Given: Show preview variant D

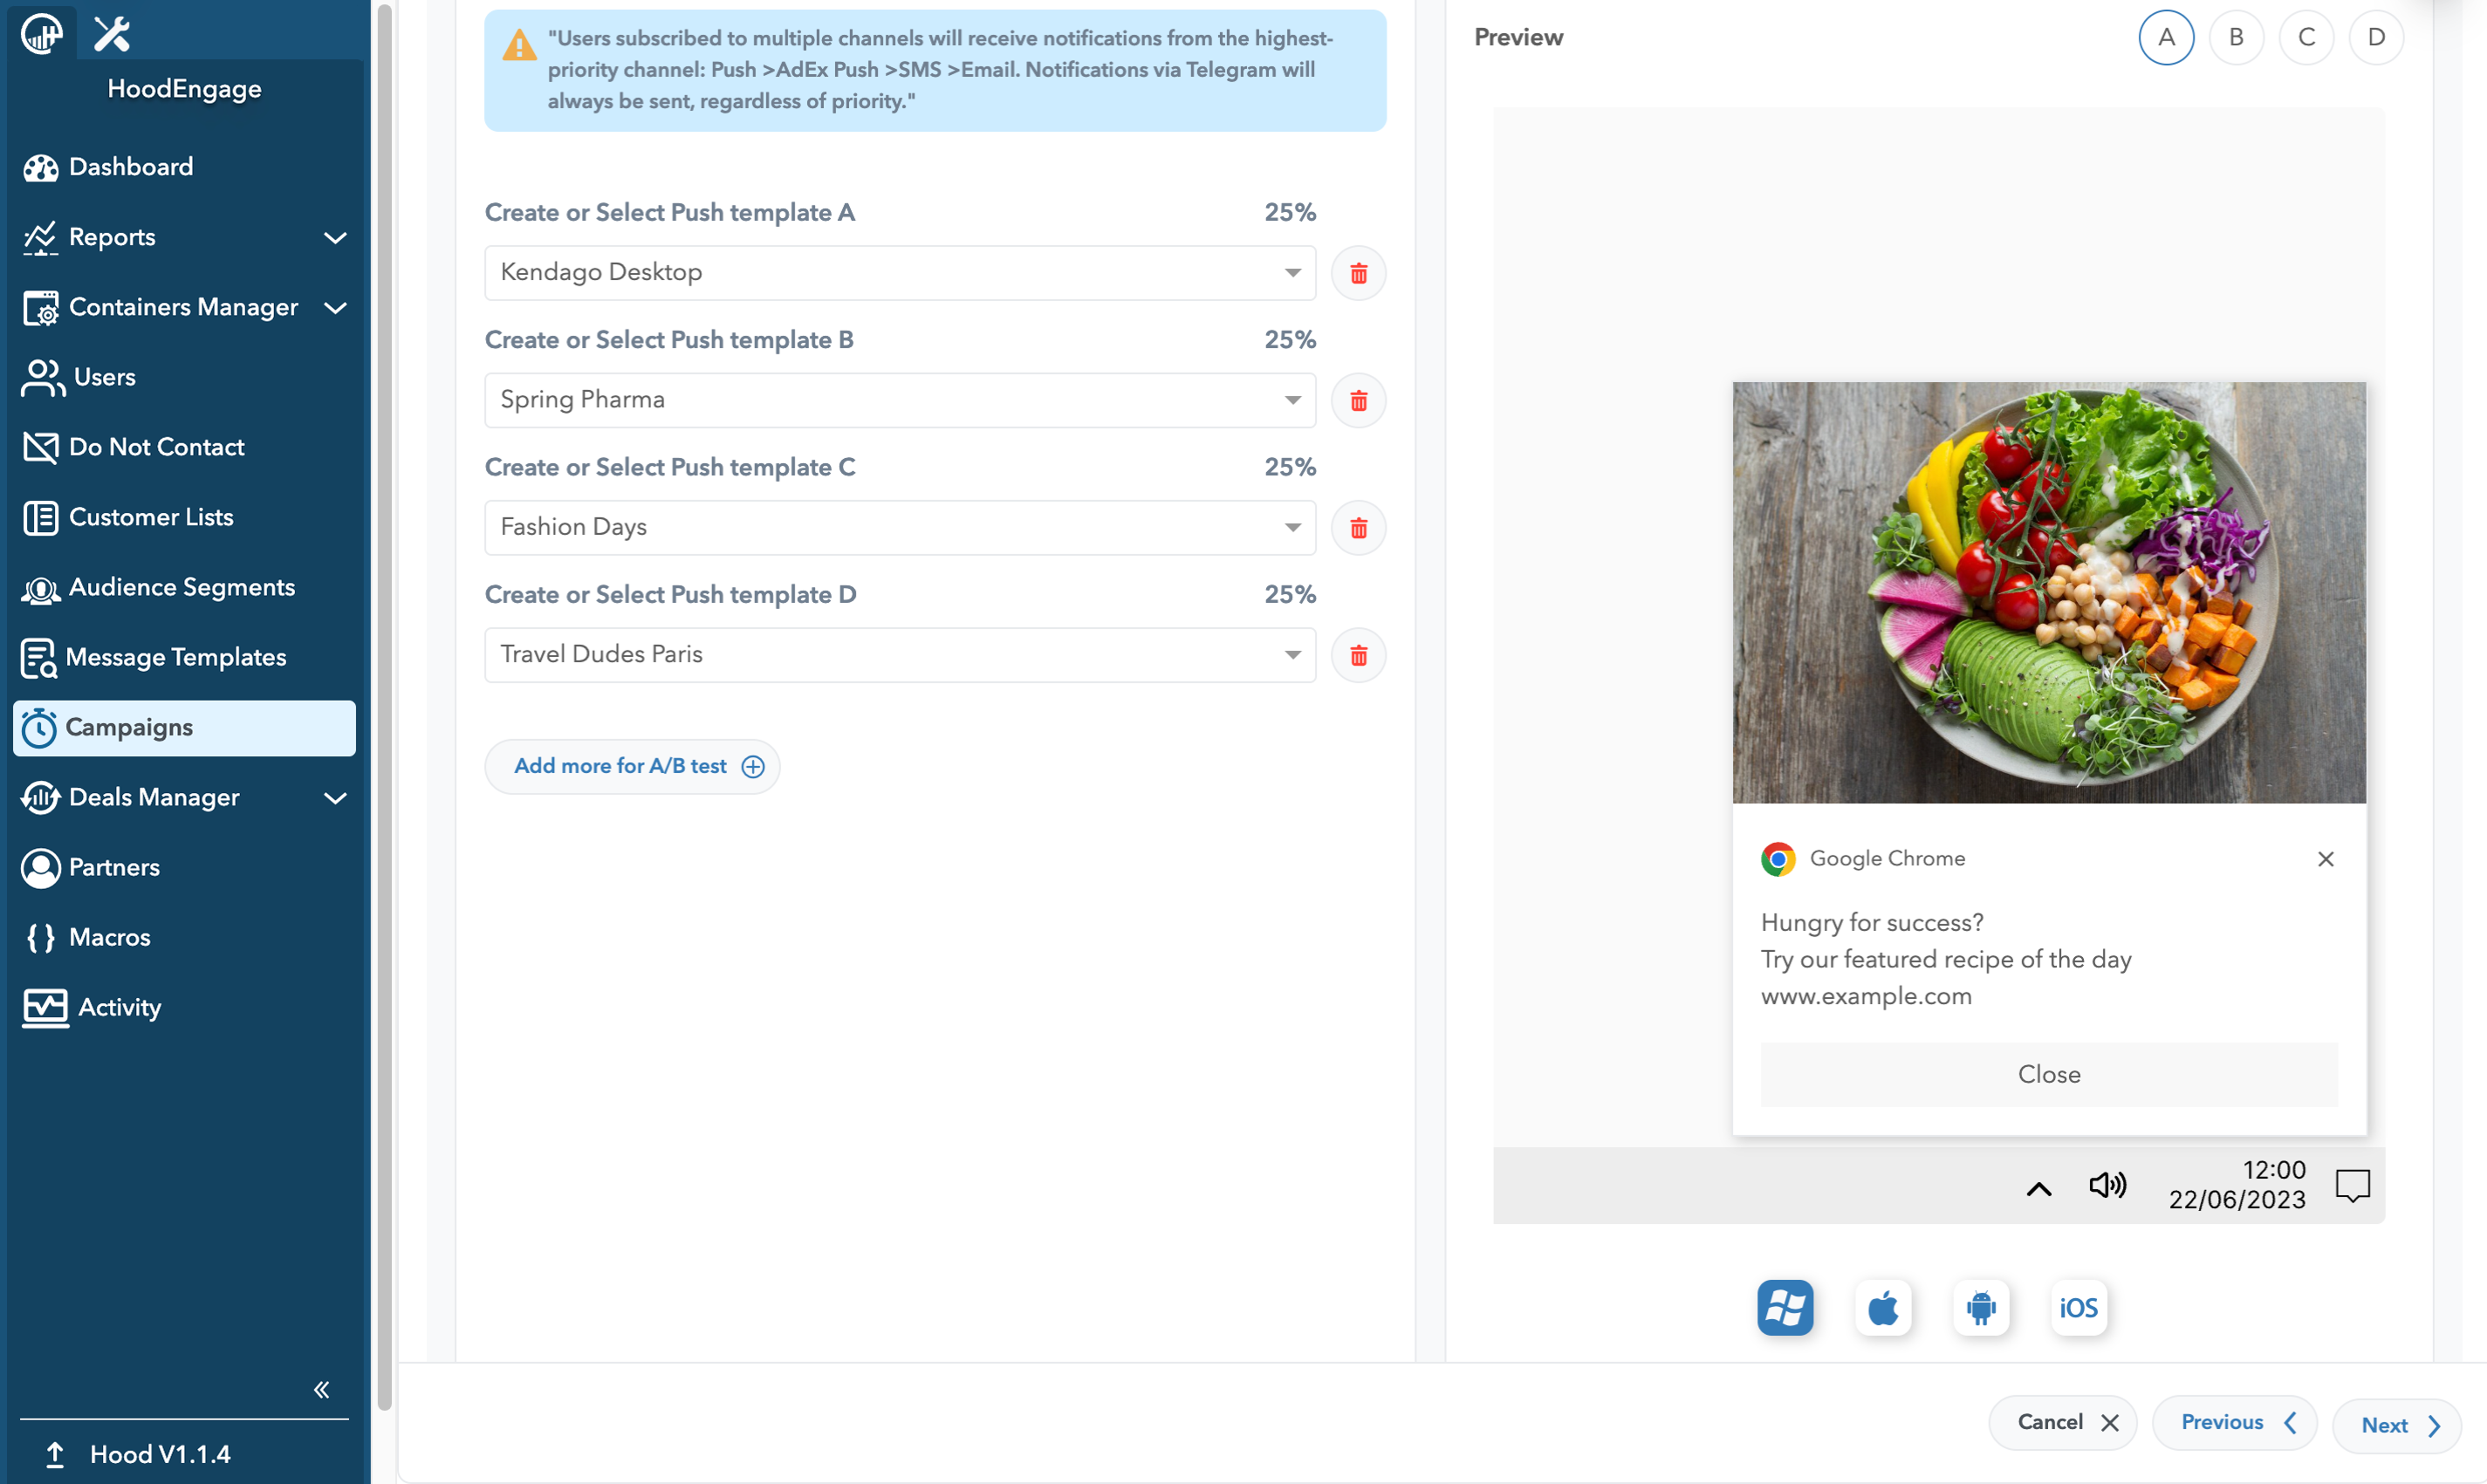Looking at the screenshot, I should (2376, 37).
